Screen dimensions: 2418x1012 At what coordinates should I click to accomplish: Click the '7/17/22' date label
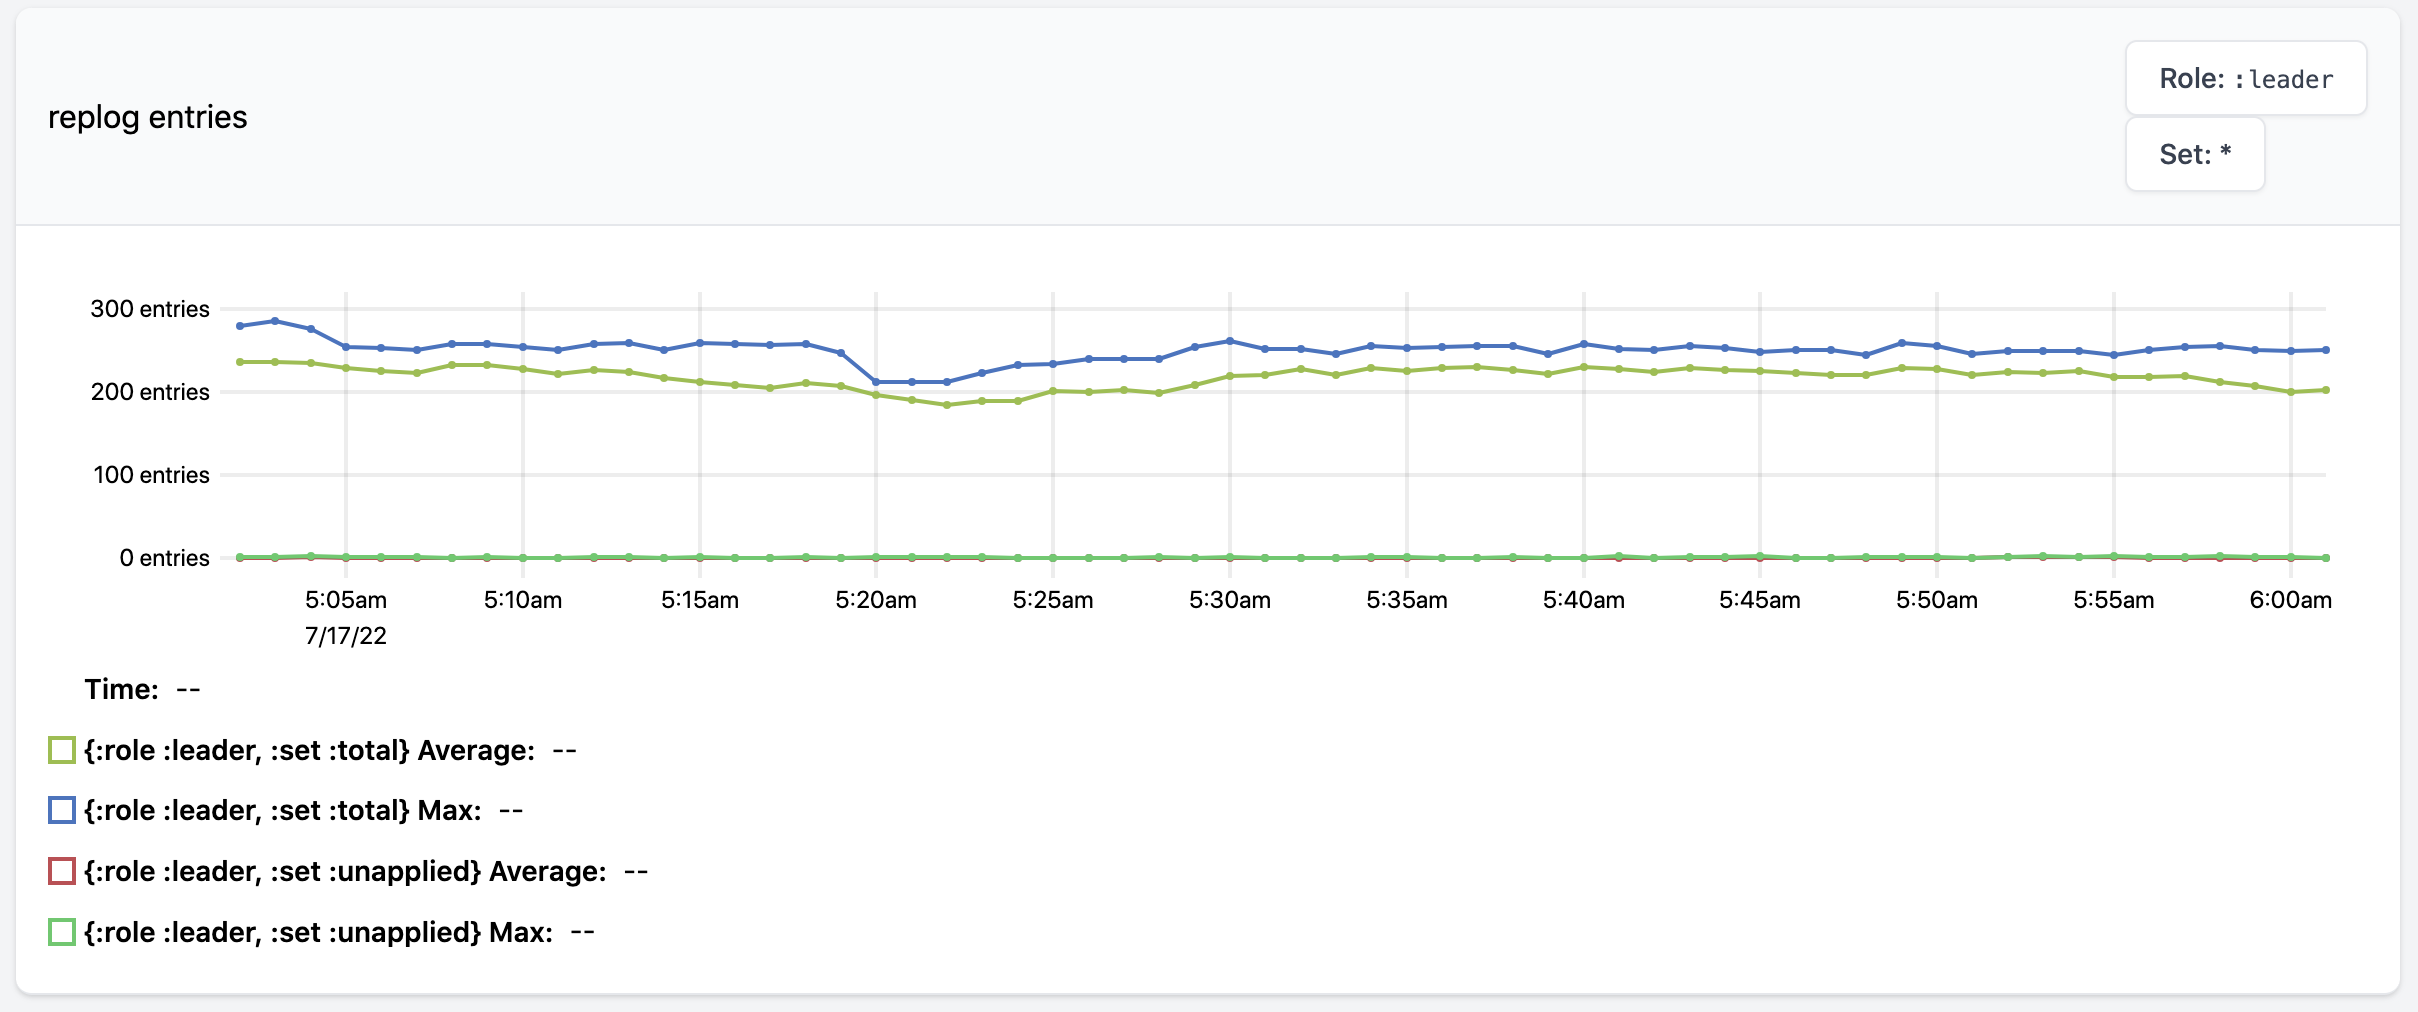(x=346, y=636)
